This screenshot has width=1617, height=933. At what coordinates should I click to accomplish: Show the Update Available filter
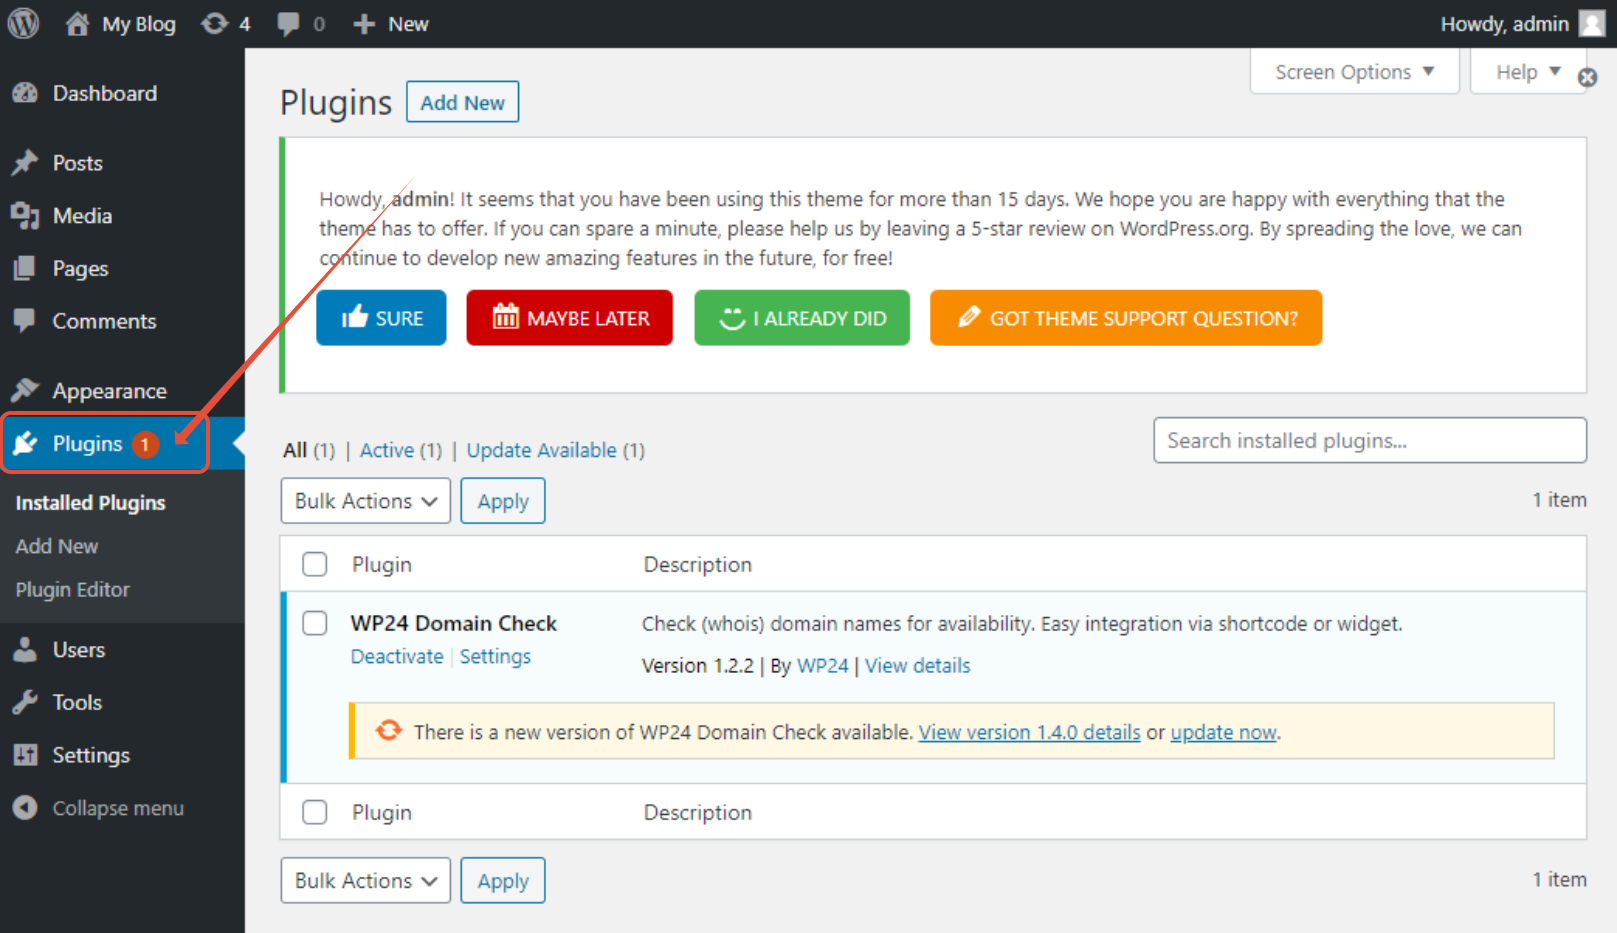(542, 450)
